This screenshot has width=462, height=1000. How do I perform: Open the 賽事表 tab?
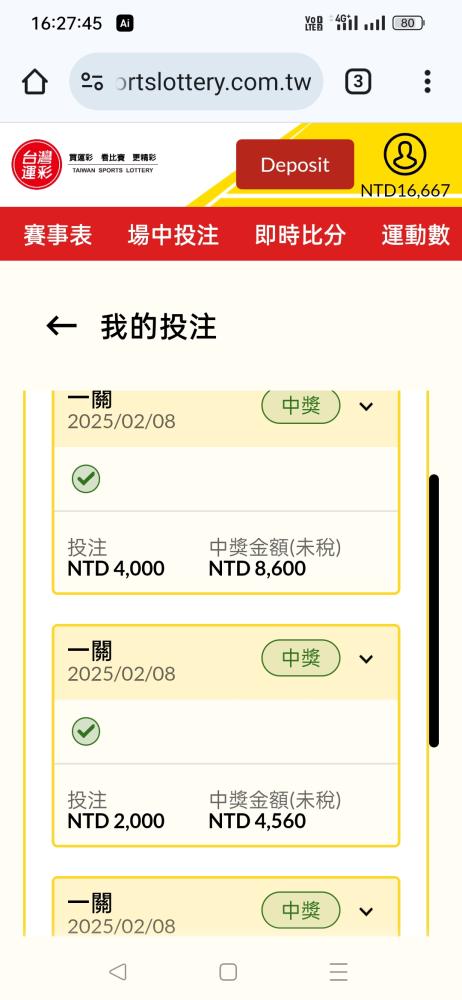tap(58, 235)
